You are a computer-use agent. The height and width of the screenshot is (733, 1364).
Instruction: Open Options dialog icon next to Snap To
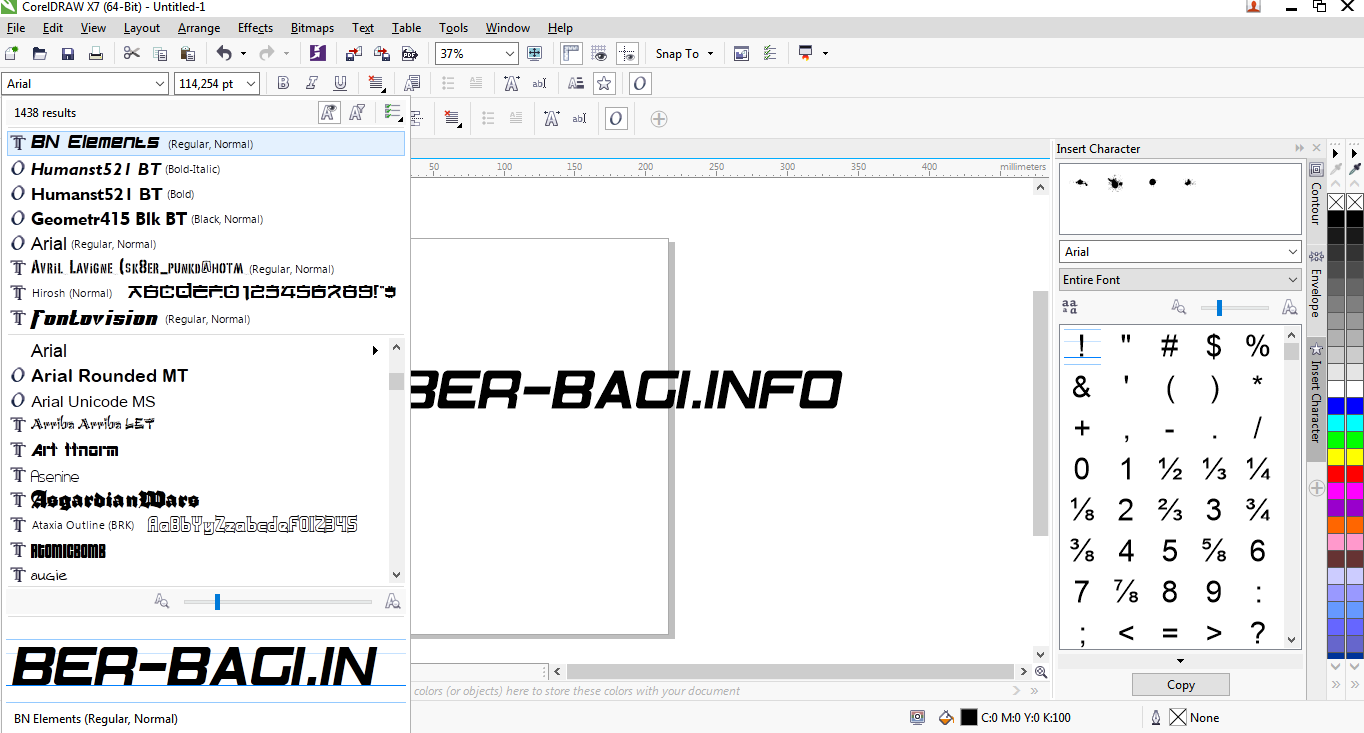pos(769,53)
